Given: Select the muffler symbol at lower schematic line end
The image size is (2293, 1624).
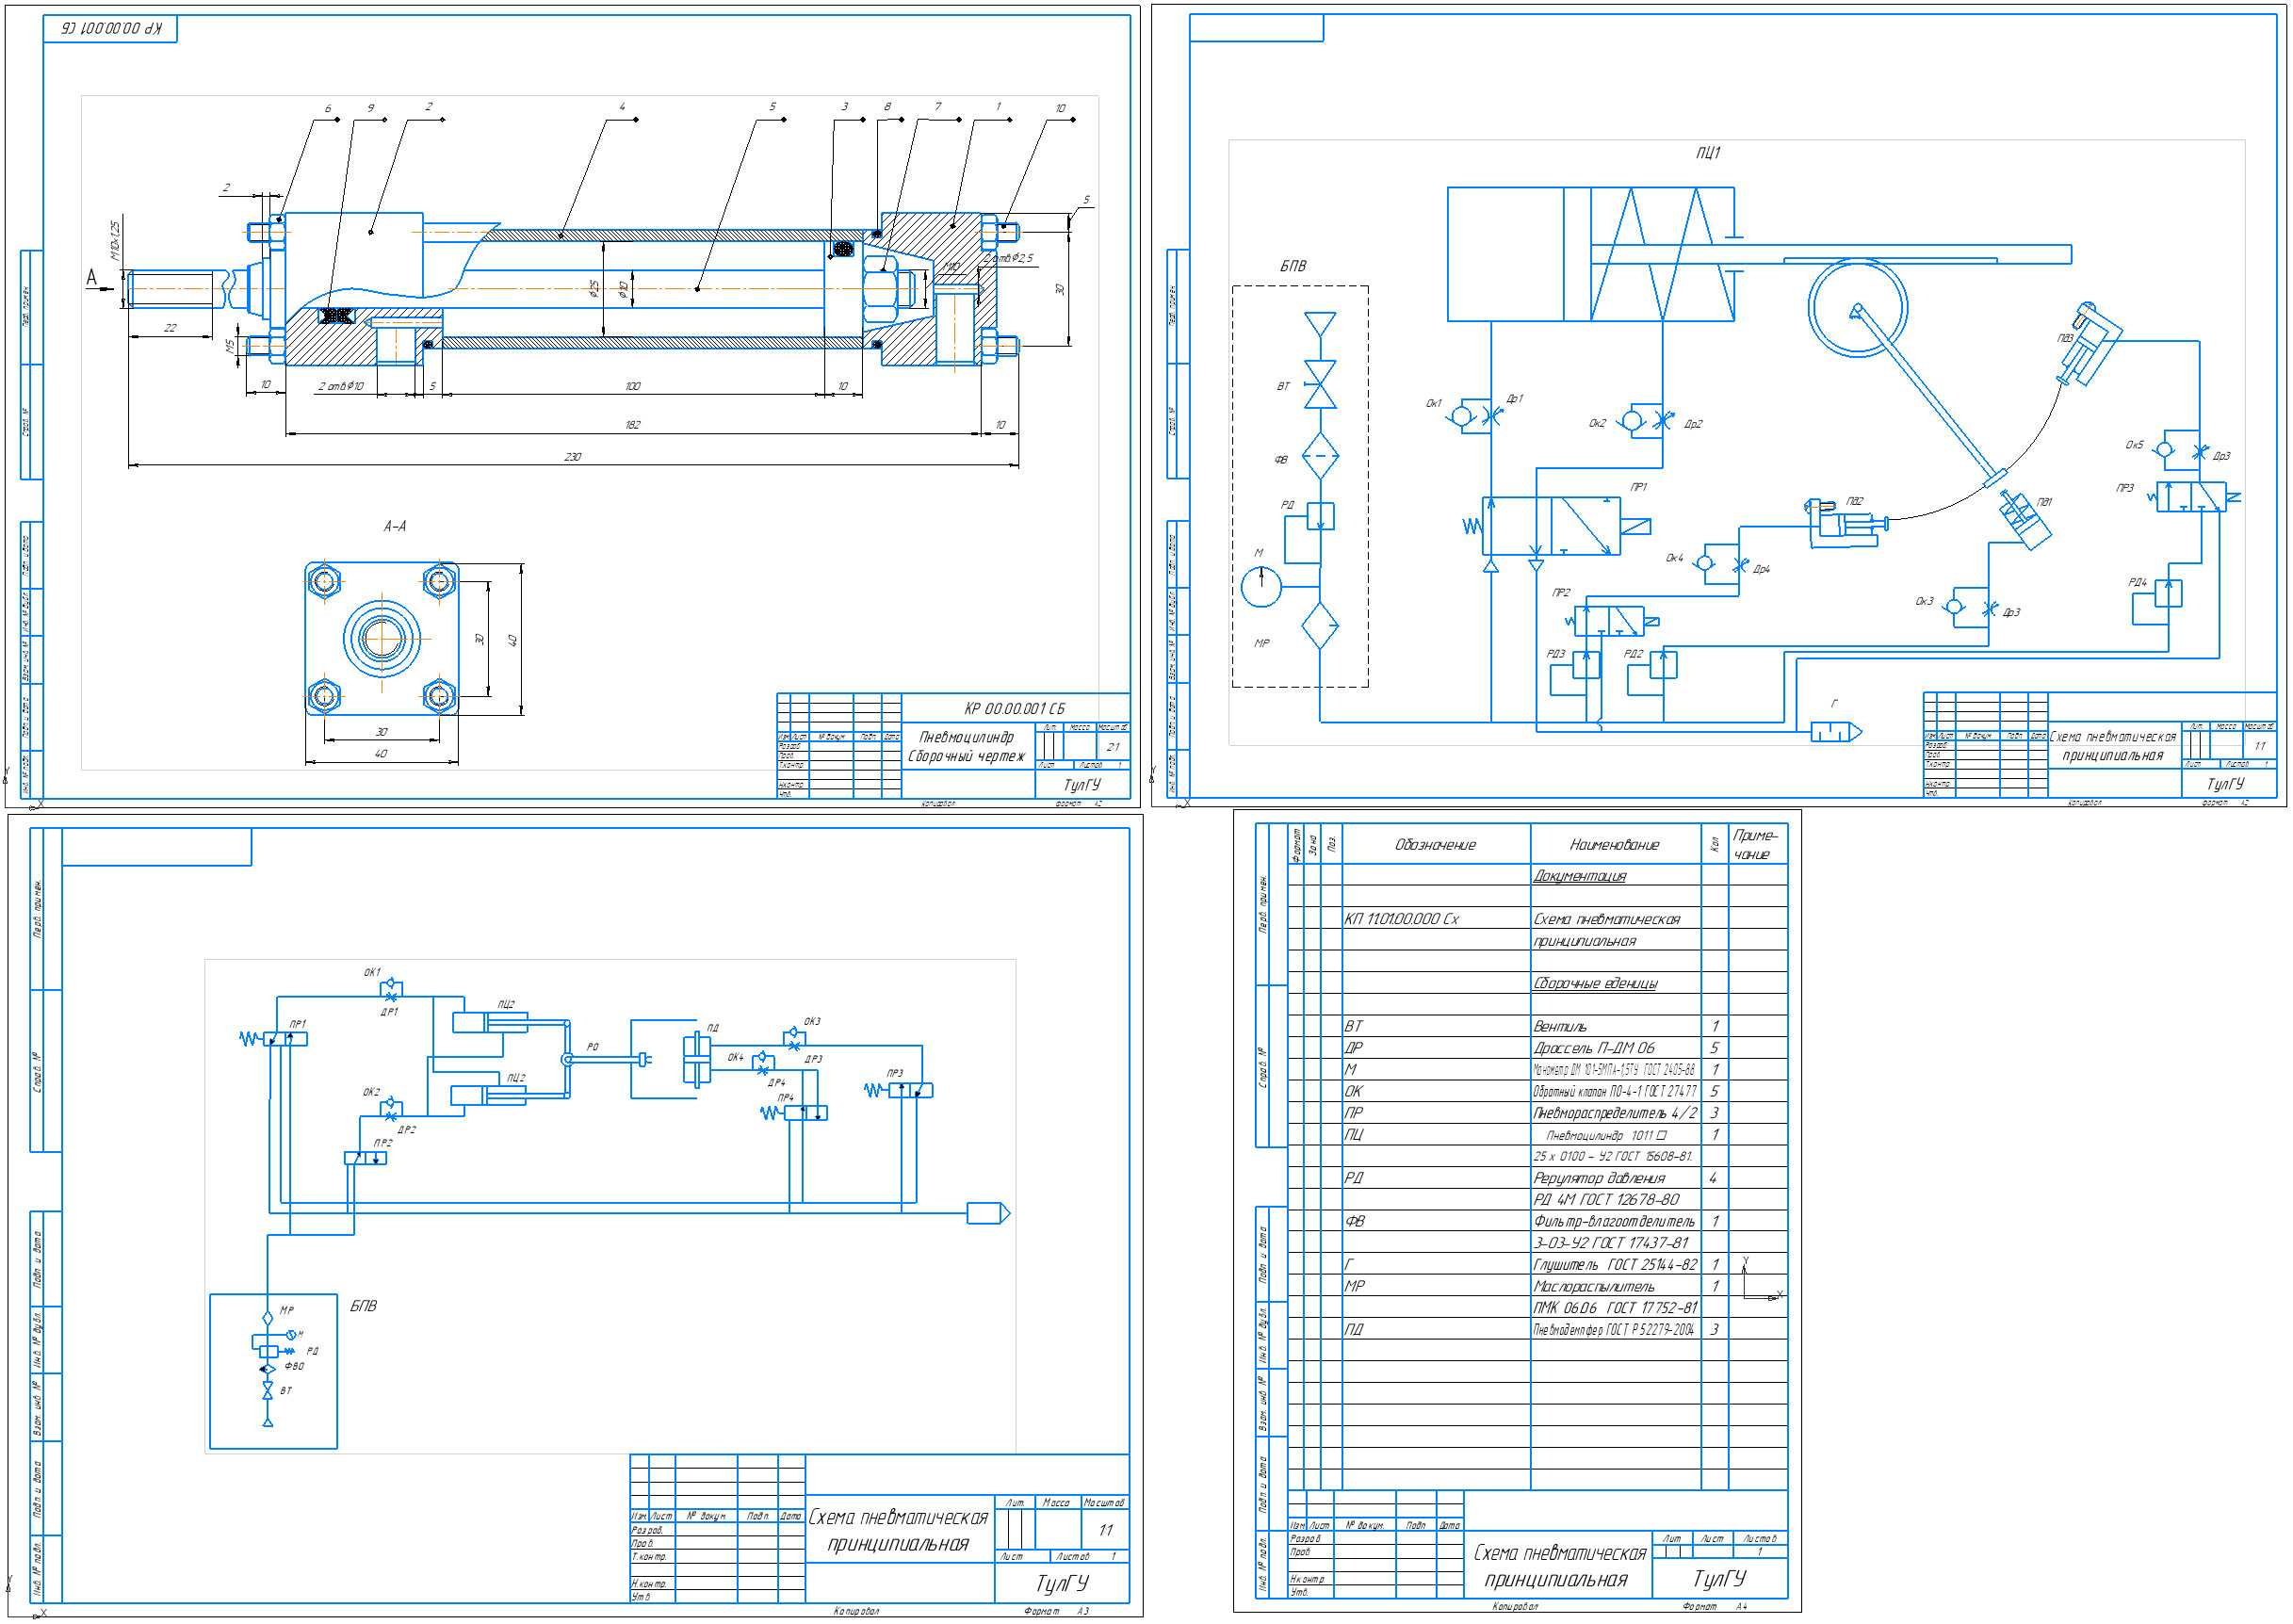Looking at the screenshot, I should pos(988,1214).
